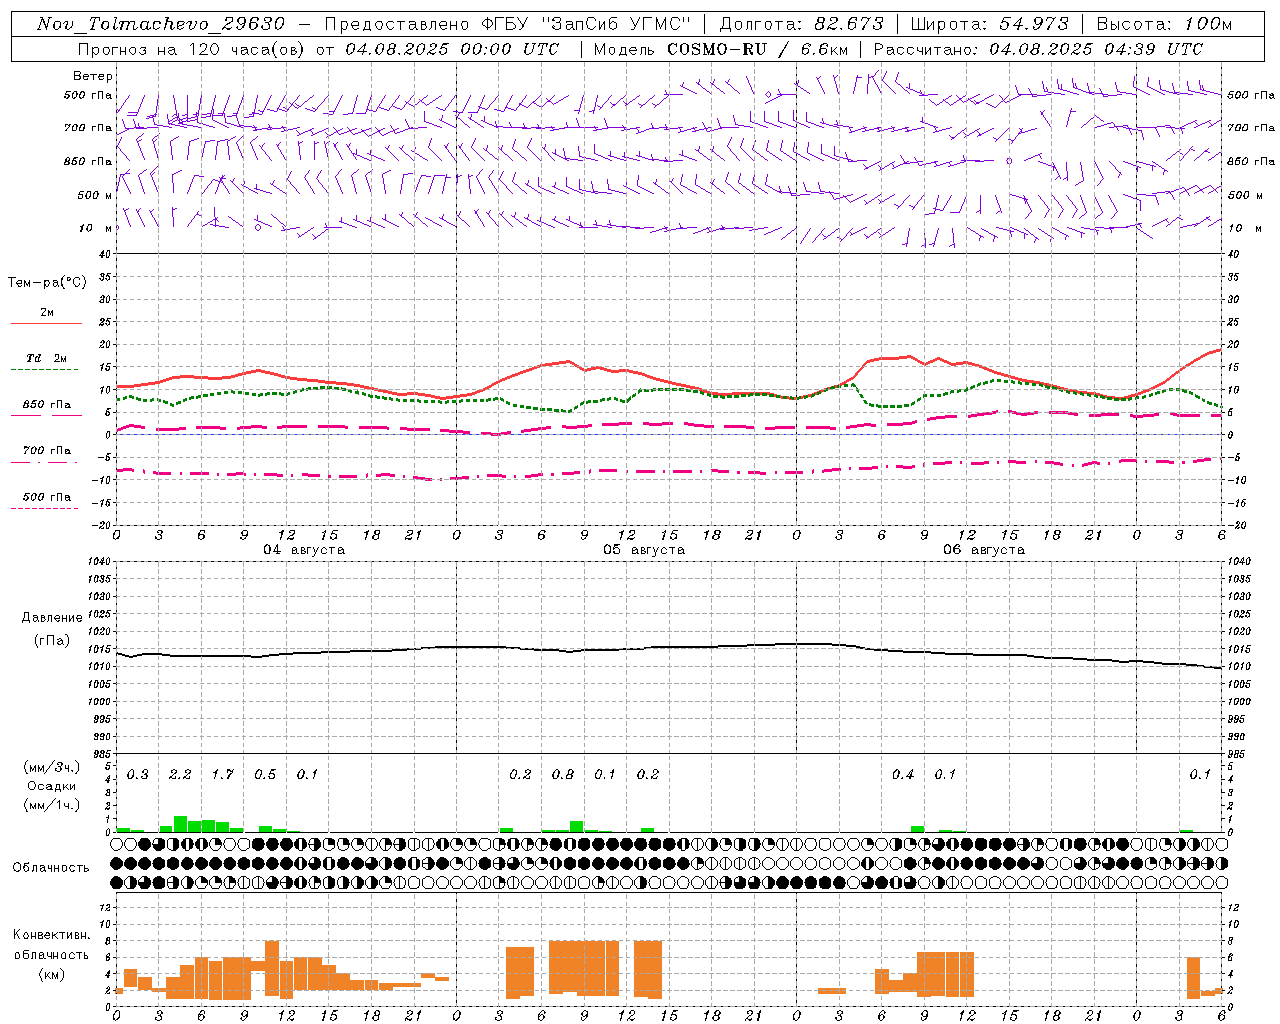
Task: Click the 2.2 precipitation total
Action: [180, 774]
